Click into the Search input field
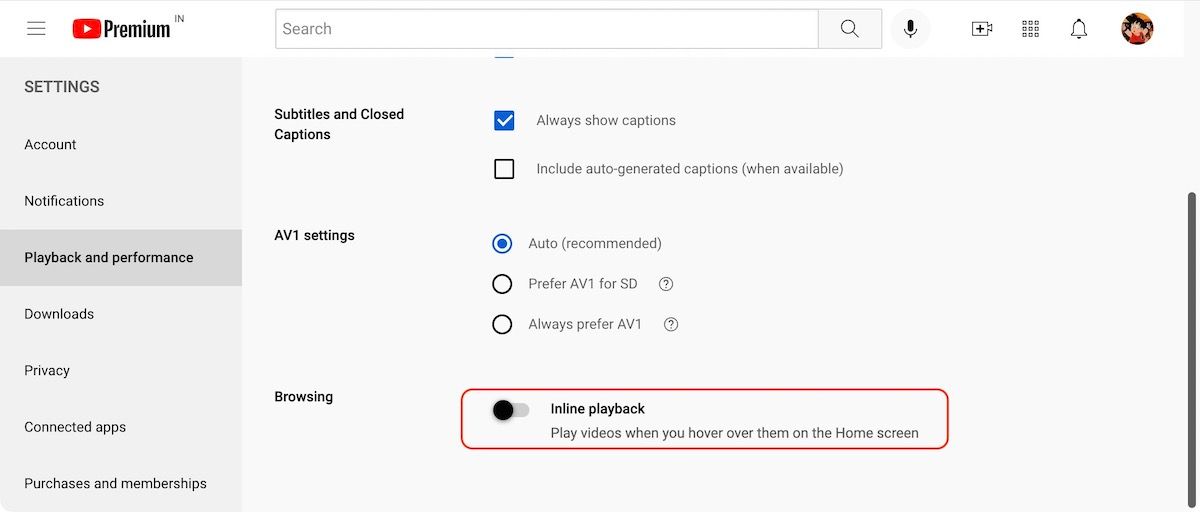Image resolution: width=1200 pixels, height=512 pixels. (545, 29)
